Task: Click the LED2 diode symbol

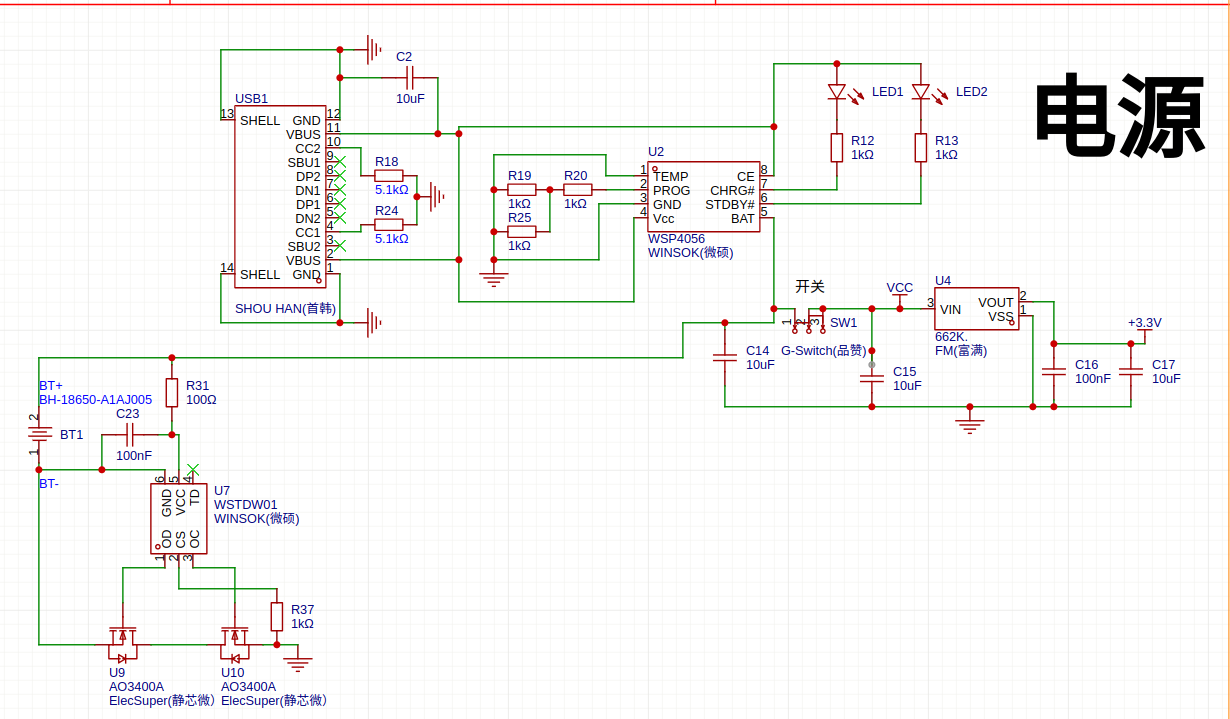Action: [921, 92]
